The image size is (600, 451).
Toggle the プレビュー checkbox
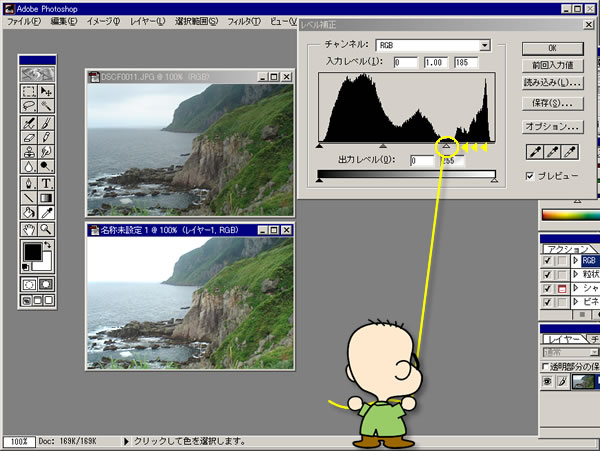pos(530,176)
